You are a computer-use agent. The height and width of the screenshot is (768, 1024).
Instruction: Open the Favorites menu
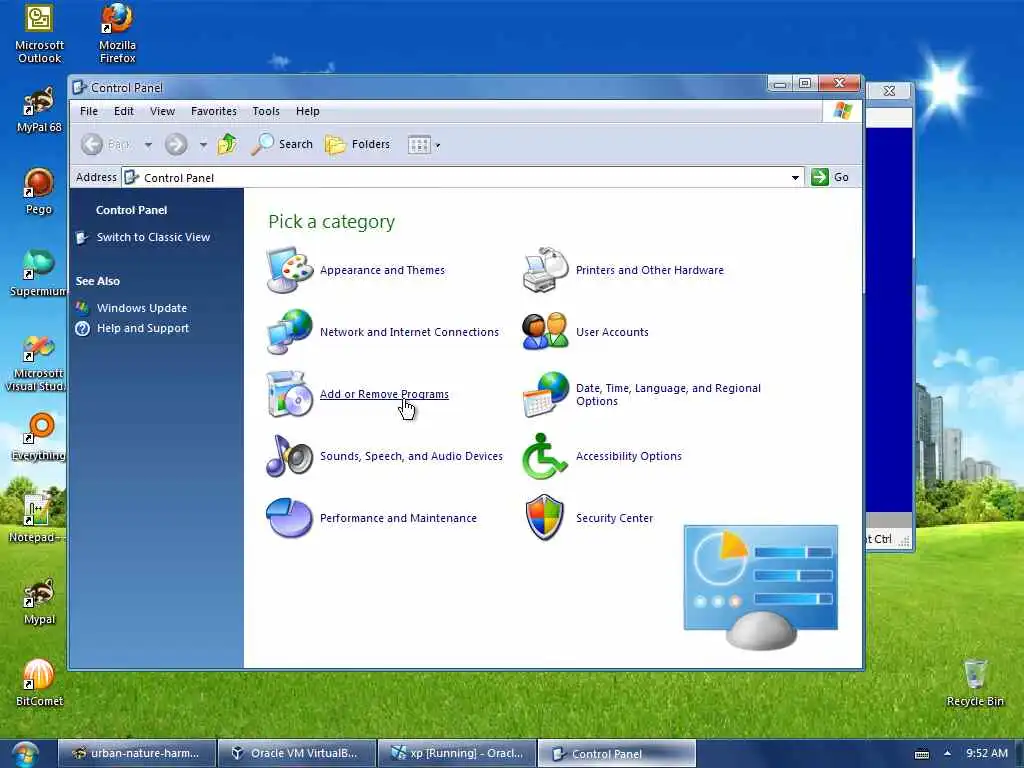click(x=214, y=111)
